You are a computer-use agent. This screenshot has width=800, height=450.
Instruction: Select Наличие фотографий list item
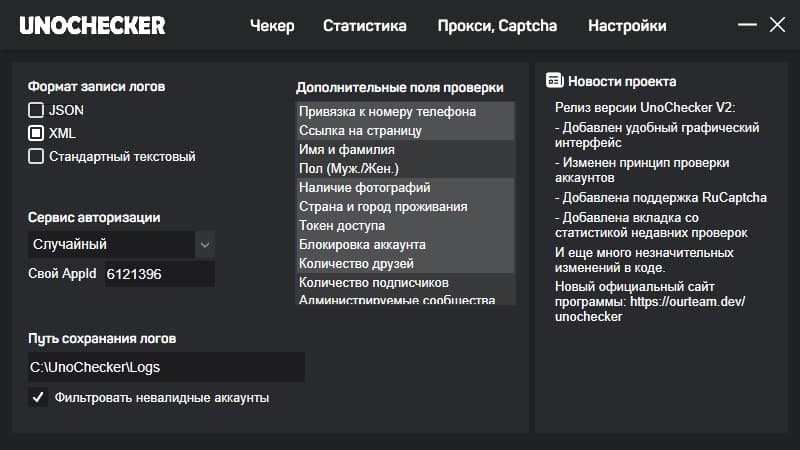(x=405, y=187)
